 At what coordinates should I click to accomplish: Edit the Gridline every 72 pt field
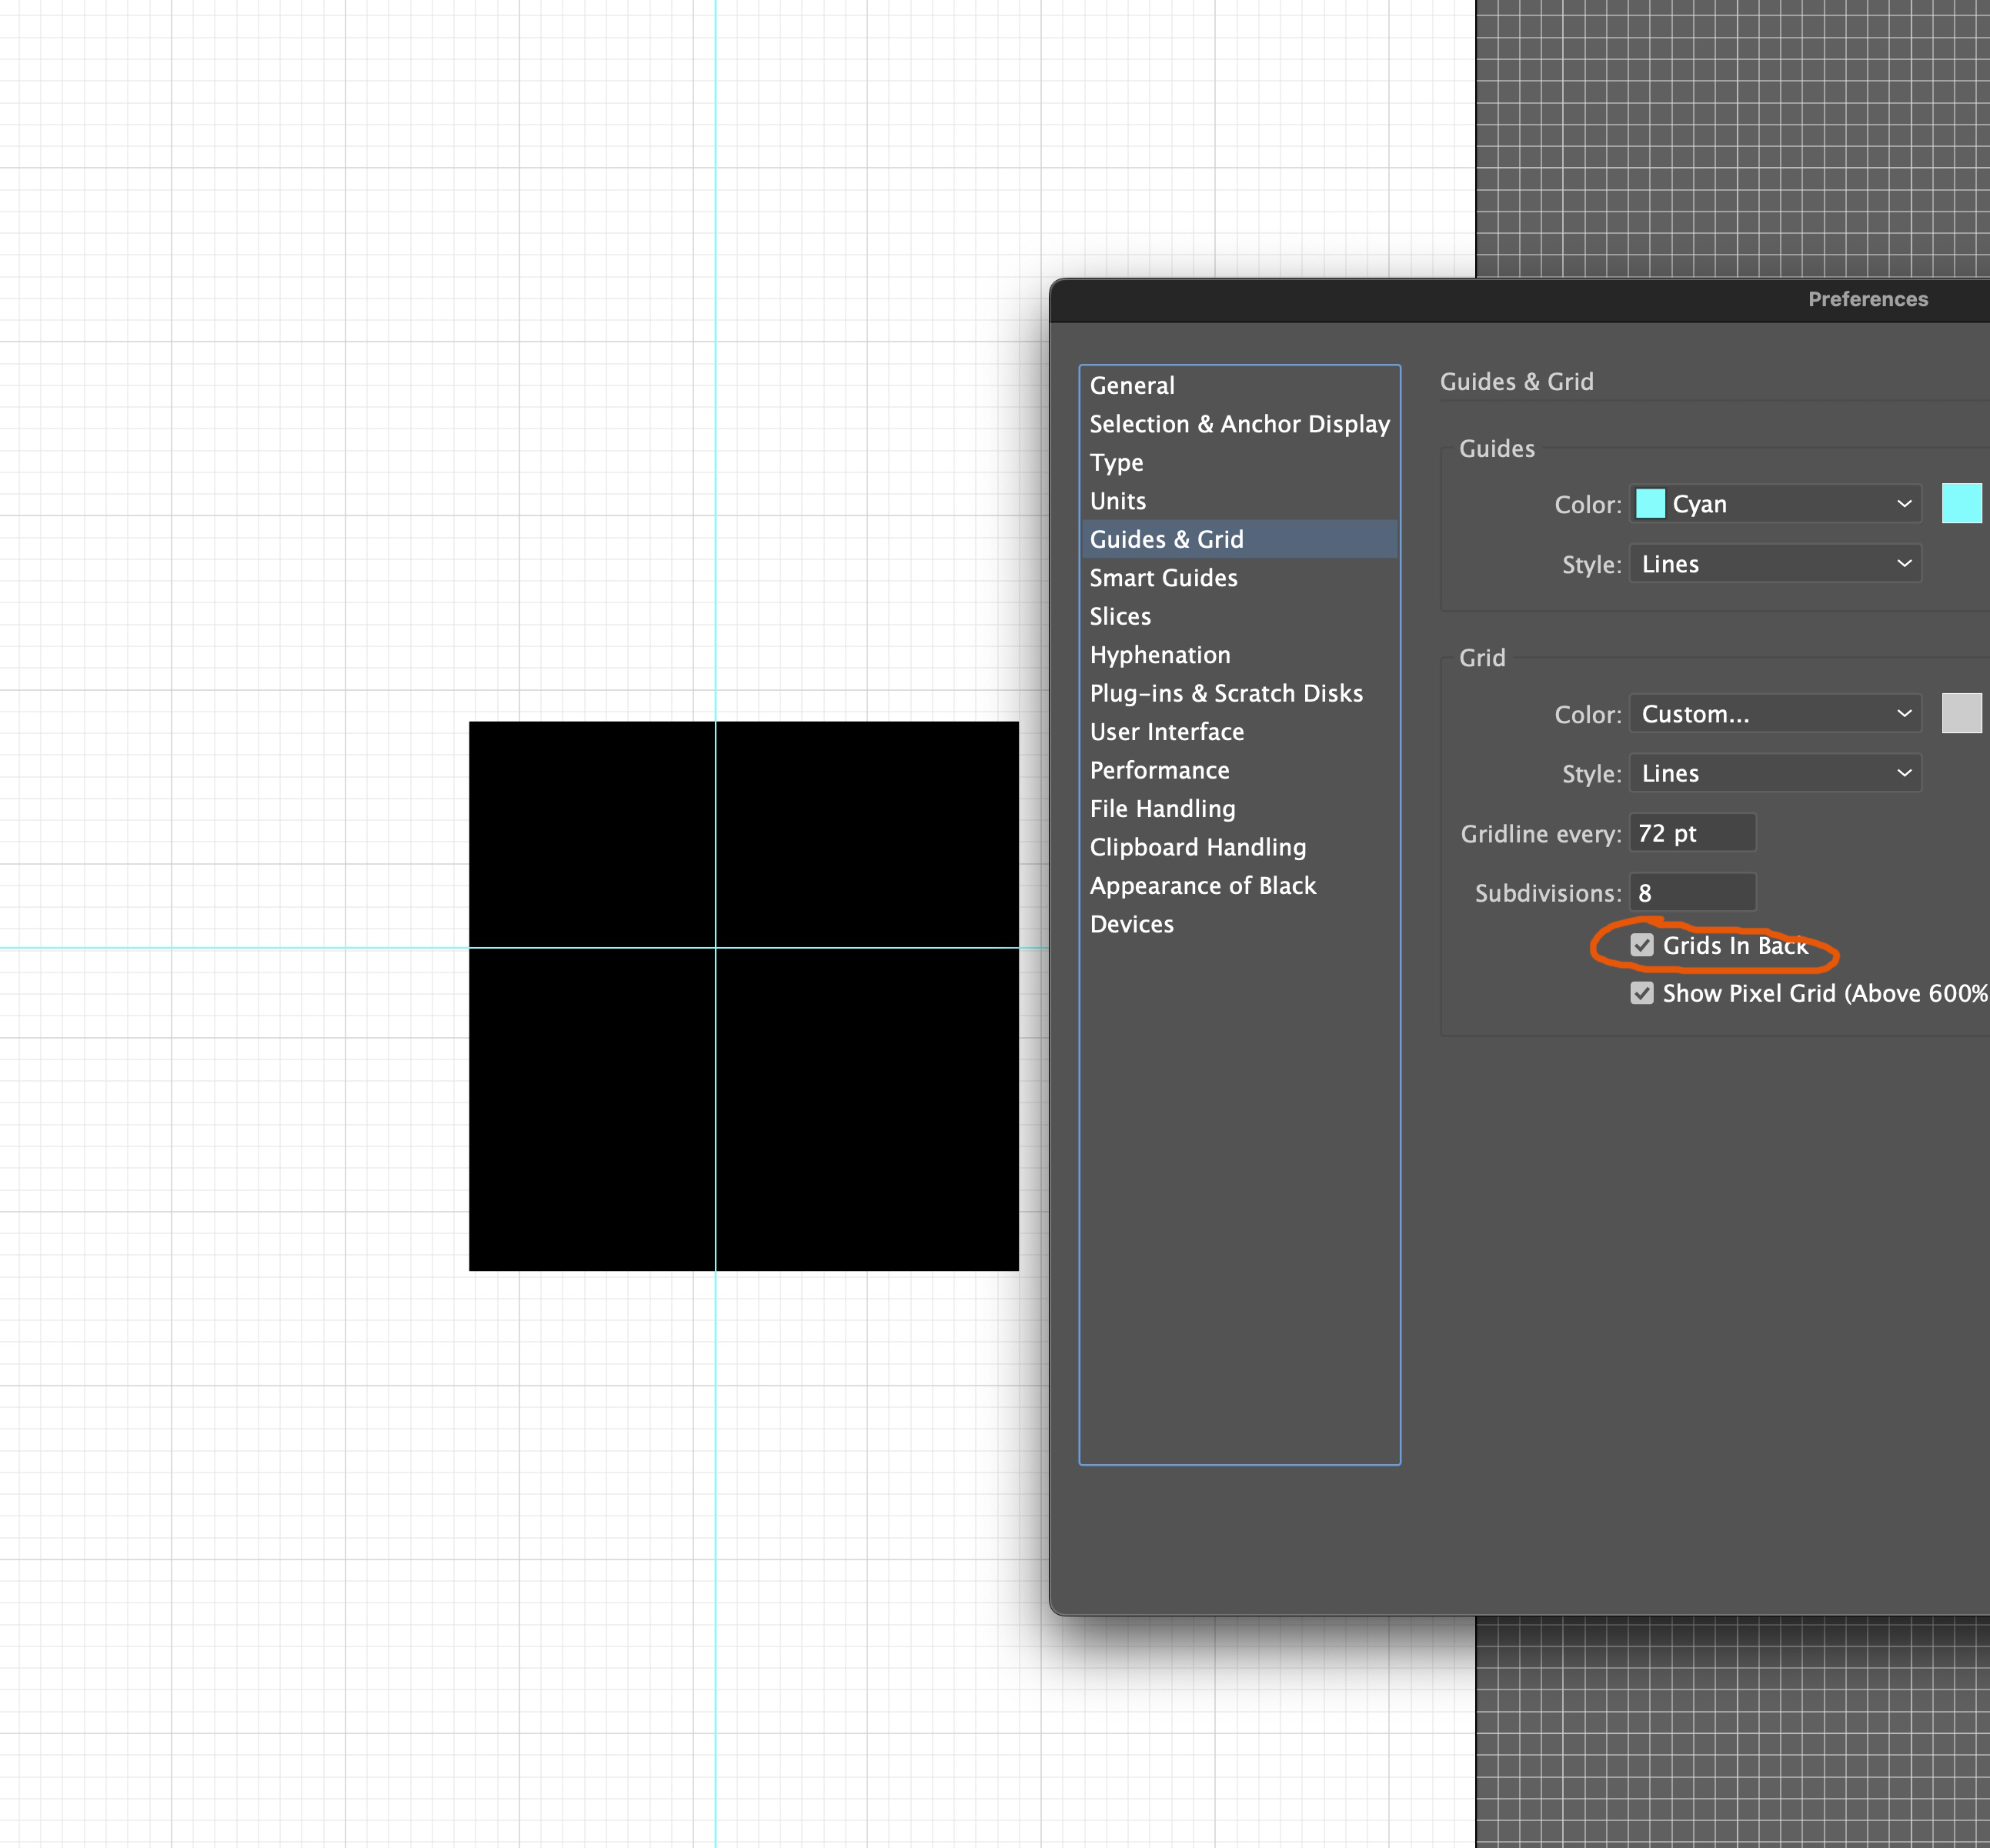click(1692, 833)
